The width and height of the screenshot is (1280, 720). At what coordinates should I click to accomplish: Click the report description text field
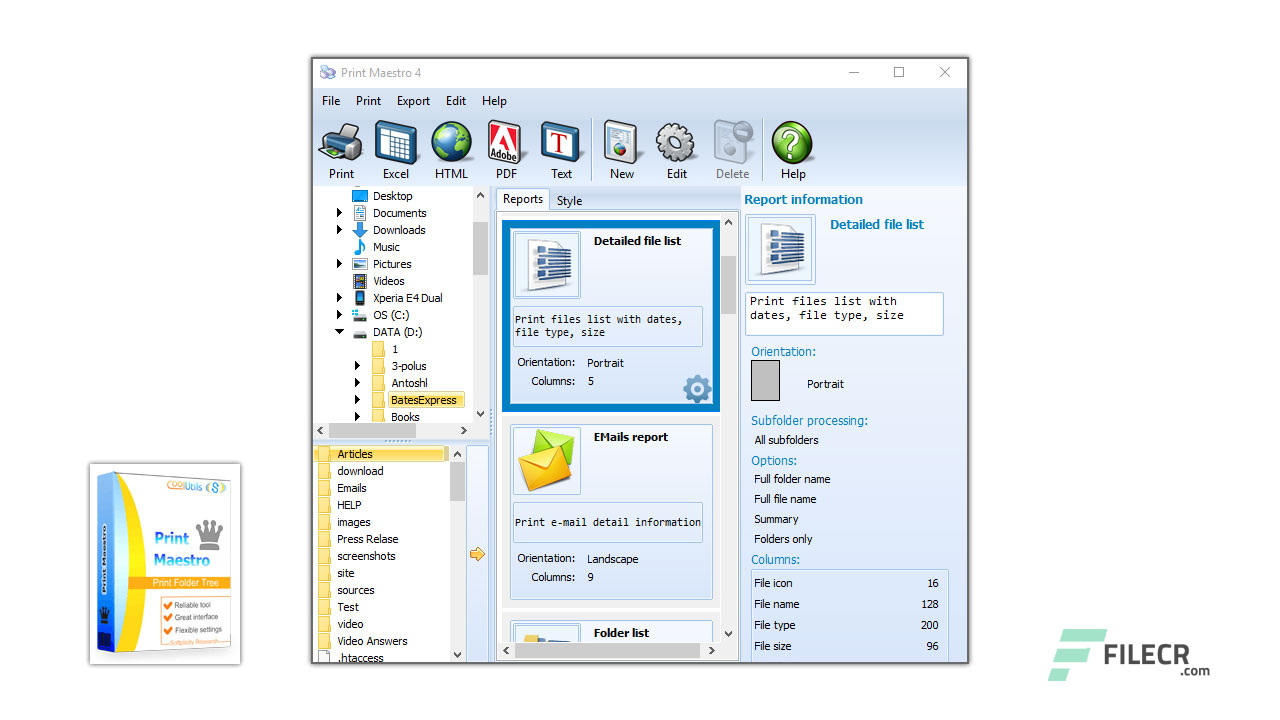[844, 313]
